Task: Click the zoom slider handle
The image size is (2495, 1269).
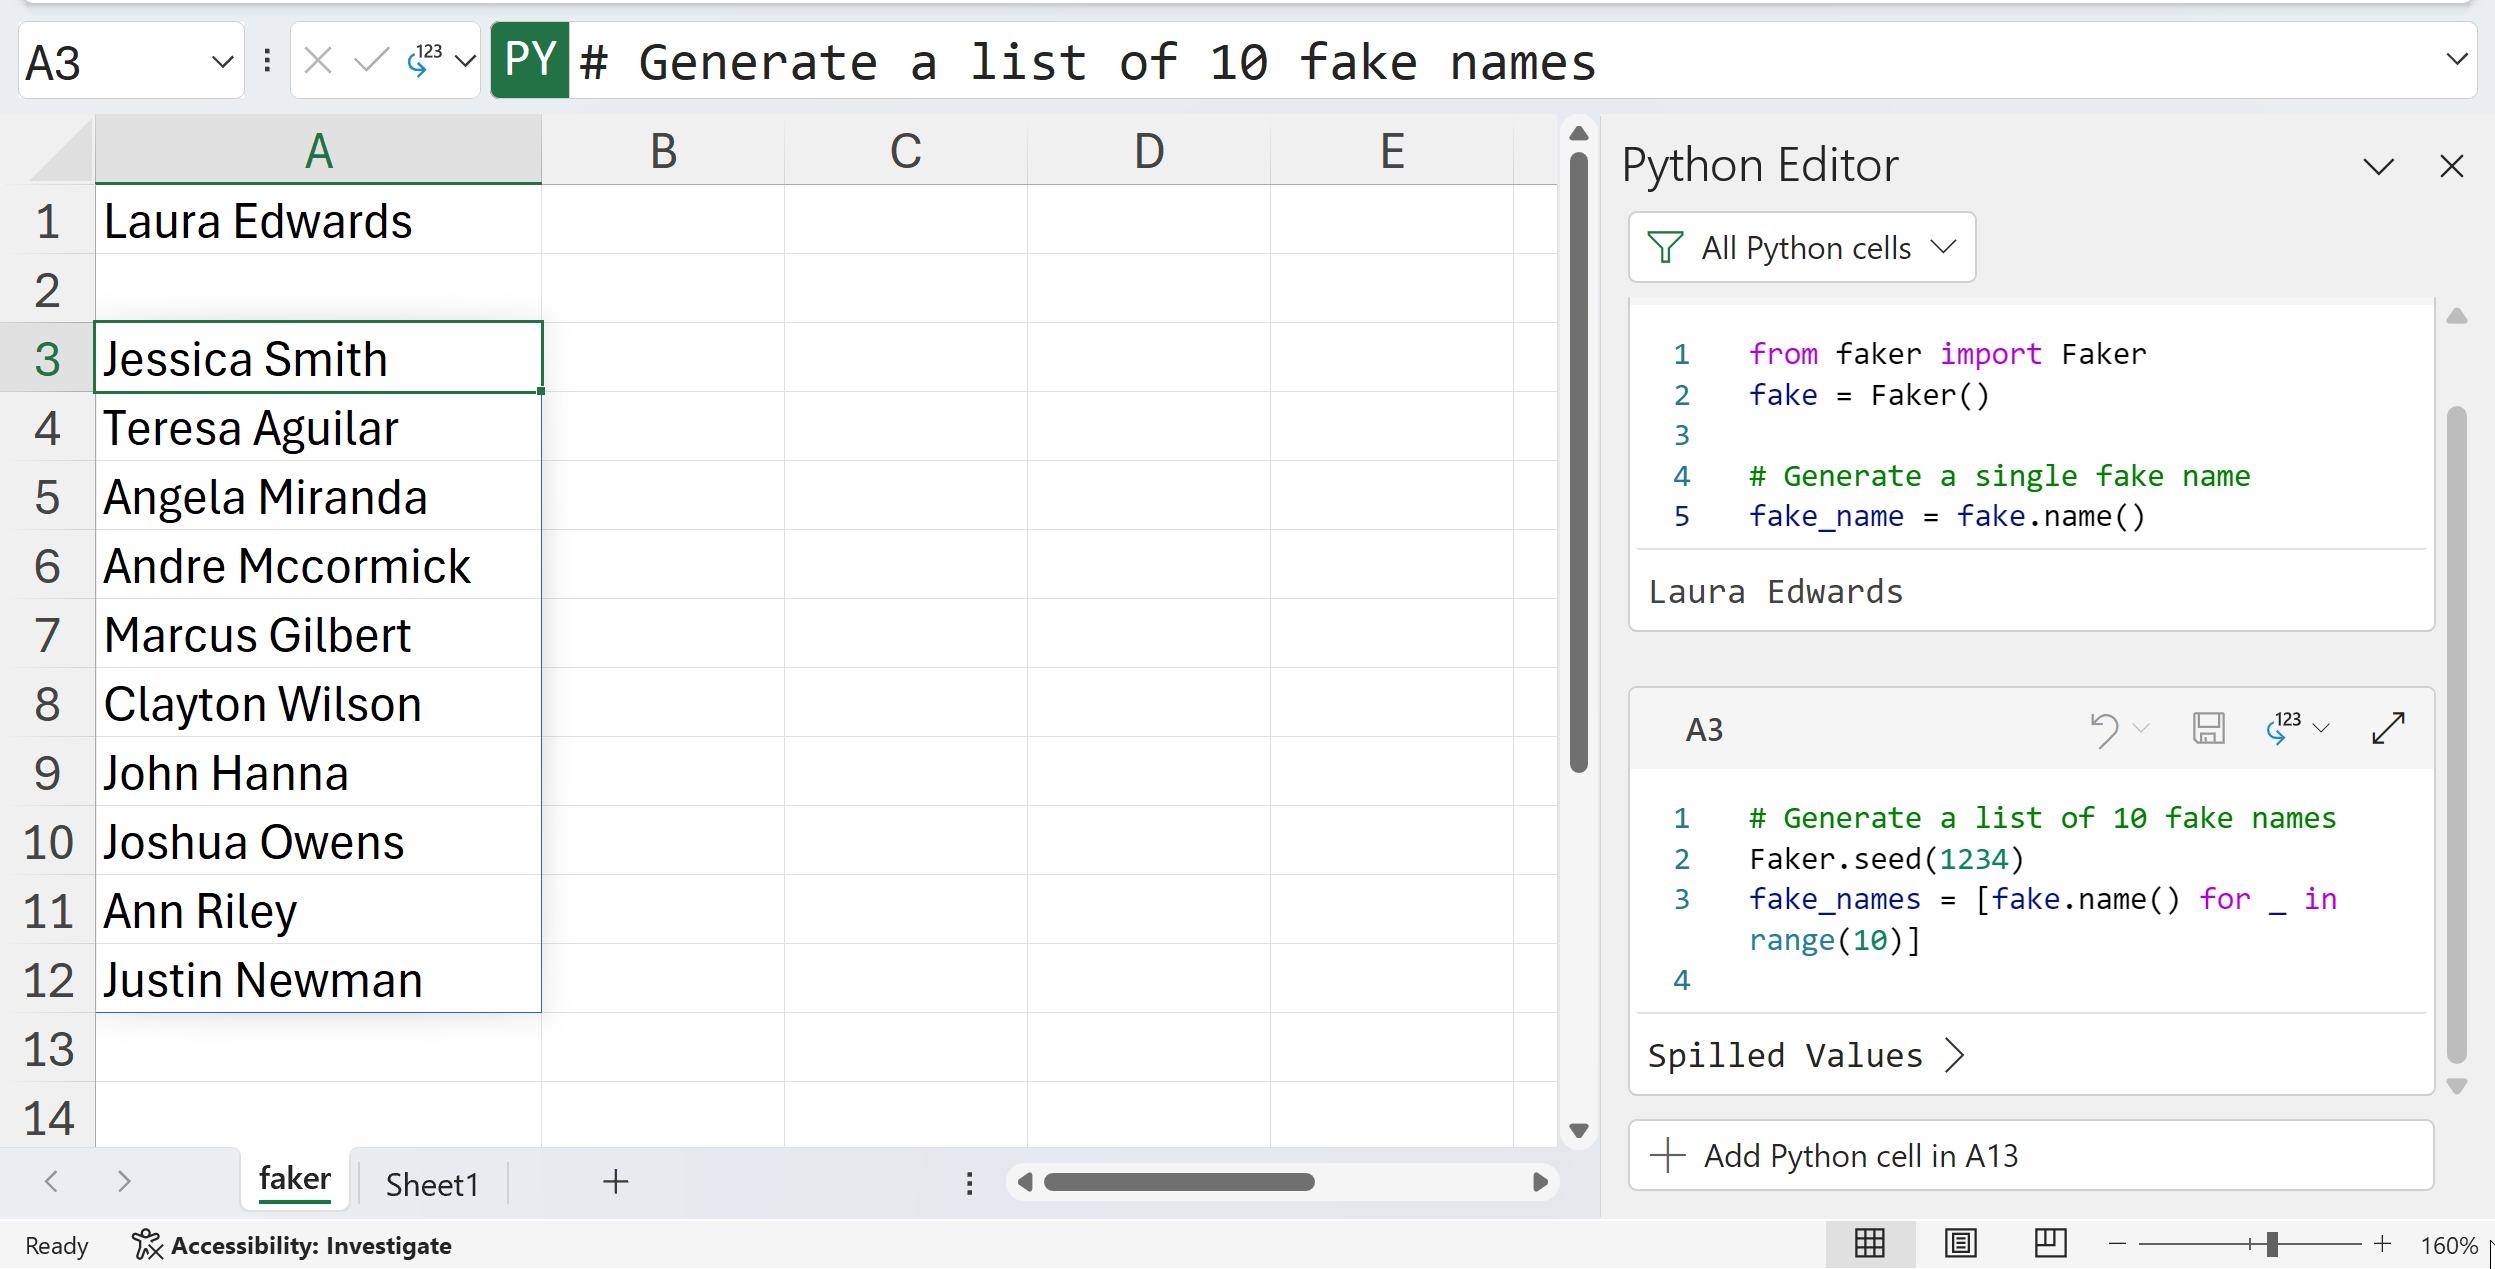Action: pyautogui.click(x=2272, y=1244)
